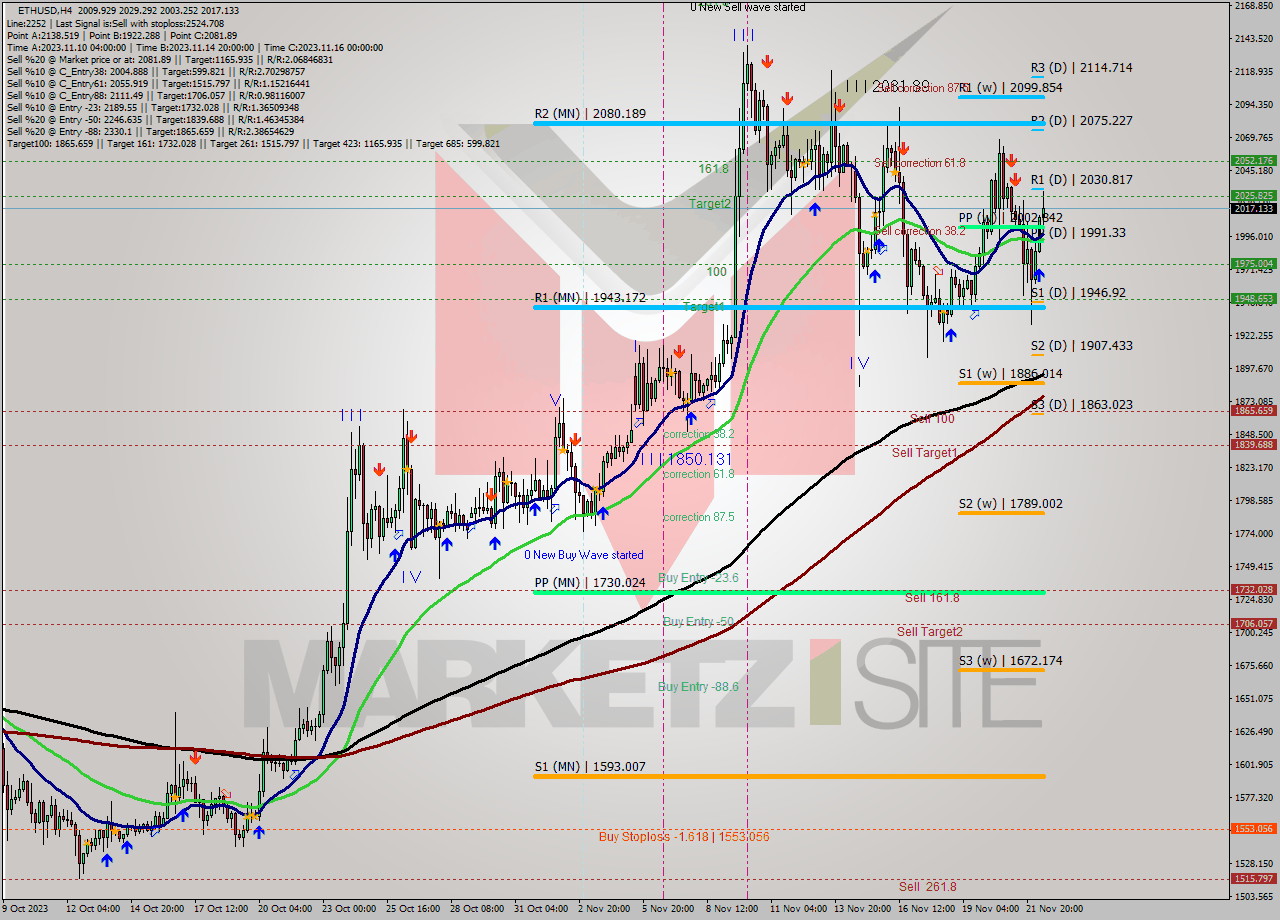Click the red 1706.057 price tag
Screen dimensions: 1280x920
point(1253,624)
